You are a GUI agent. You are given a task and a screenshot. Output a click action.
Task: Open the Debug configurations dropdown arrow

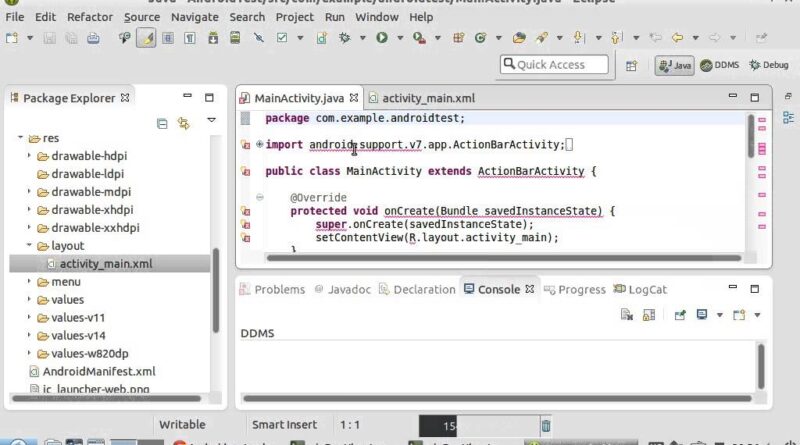point(363,38)
